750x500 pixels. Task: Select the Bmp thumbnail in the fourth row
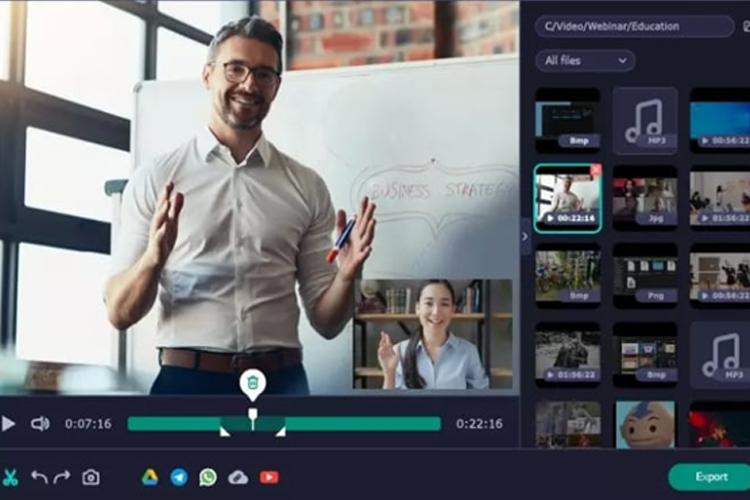(x=645, y=355)
